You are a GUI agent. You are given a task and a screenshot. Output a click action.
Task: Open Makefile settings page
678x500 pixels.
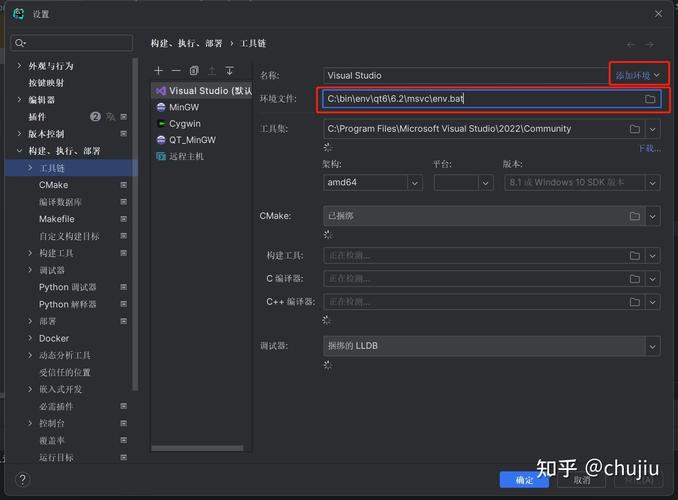coord(57,219)
